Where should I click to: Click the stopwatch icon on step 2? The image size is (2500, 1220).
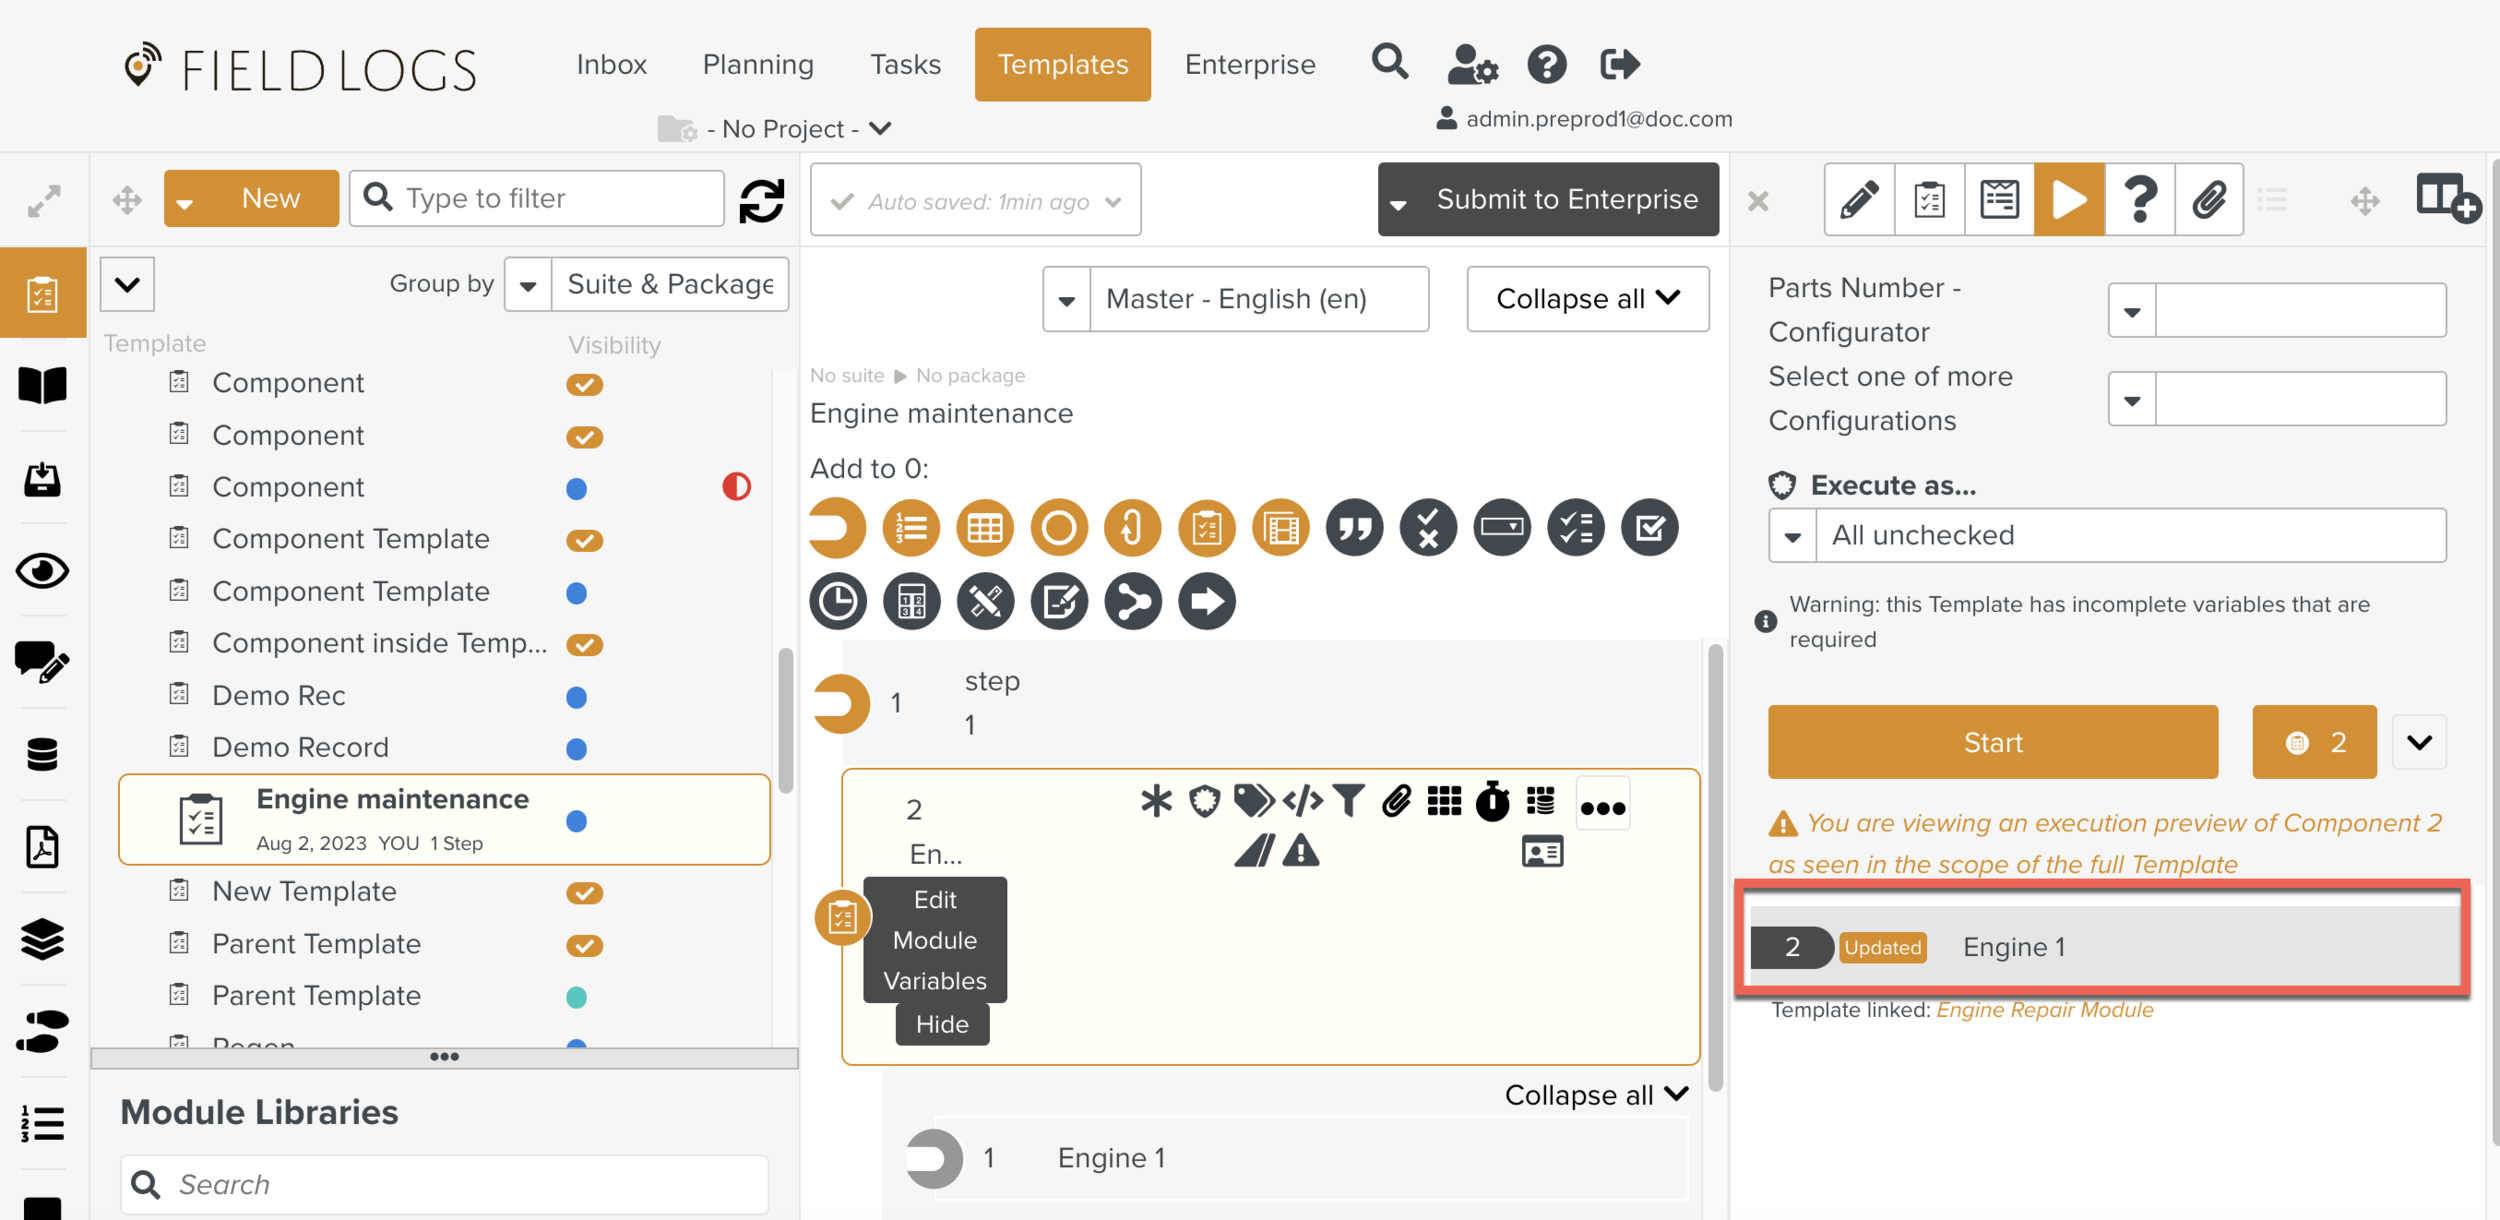tap(1493, 801)
